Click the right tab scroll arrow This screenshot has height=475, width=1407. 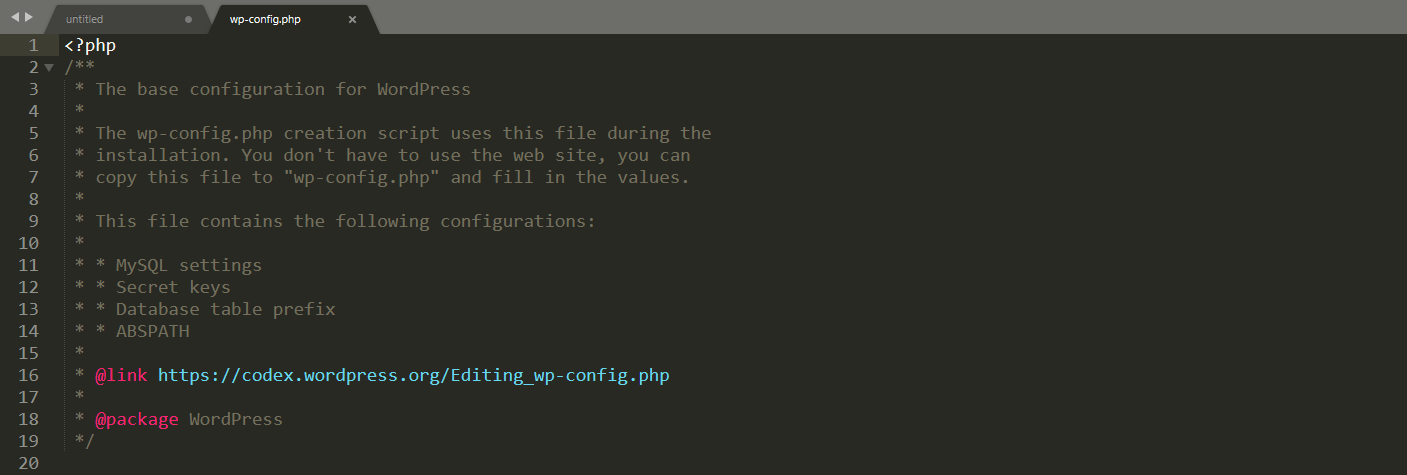pyautogui.click(x=29, y=17)
